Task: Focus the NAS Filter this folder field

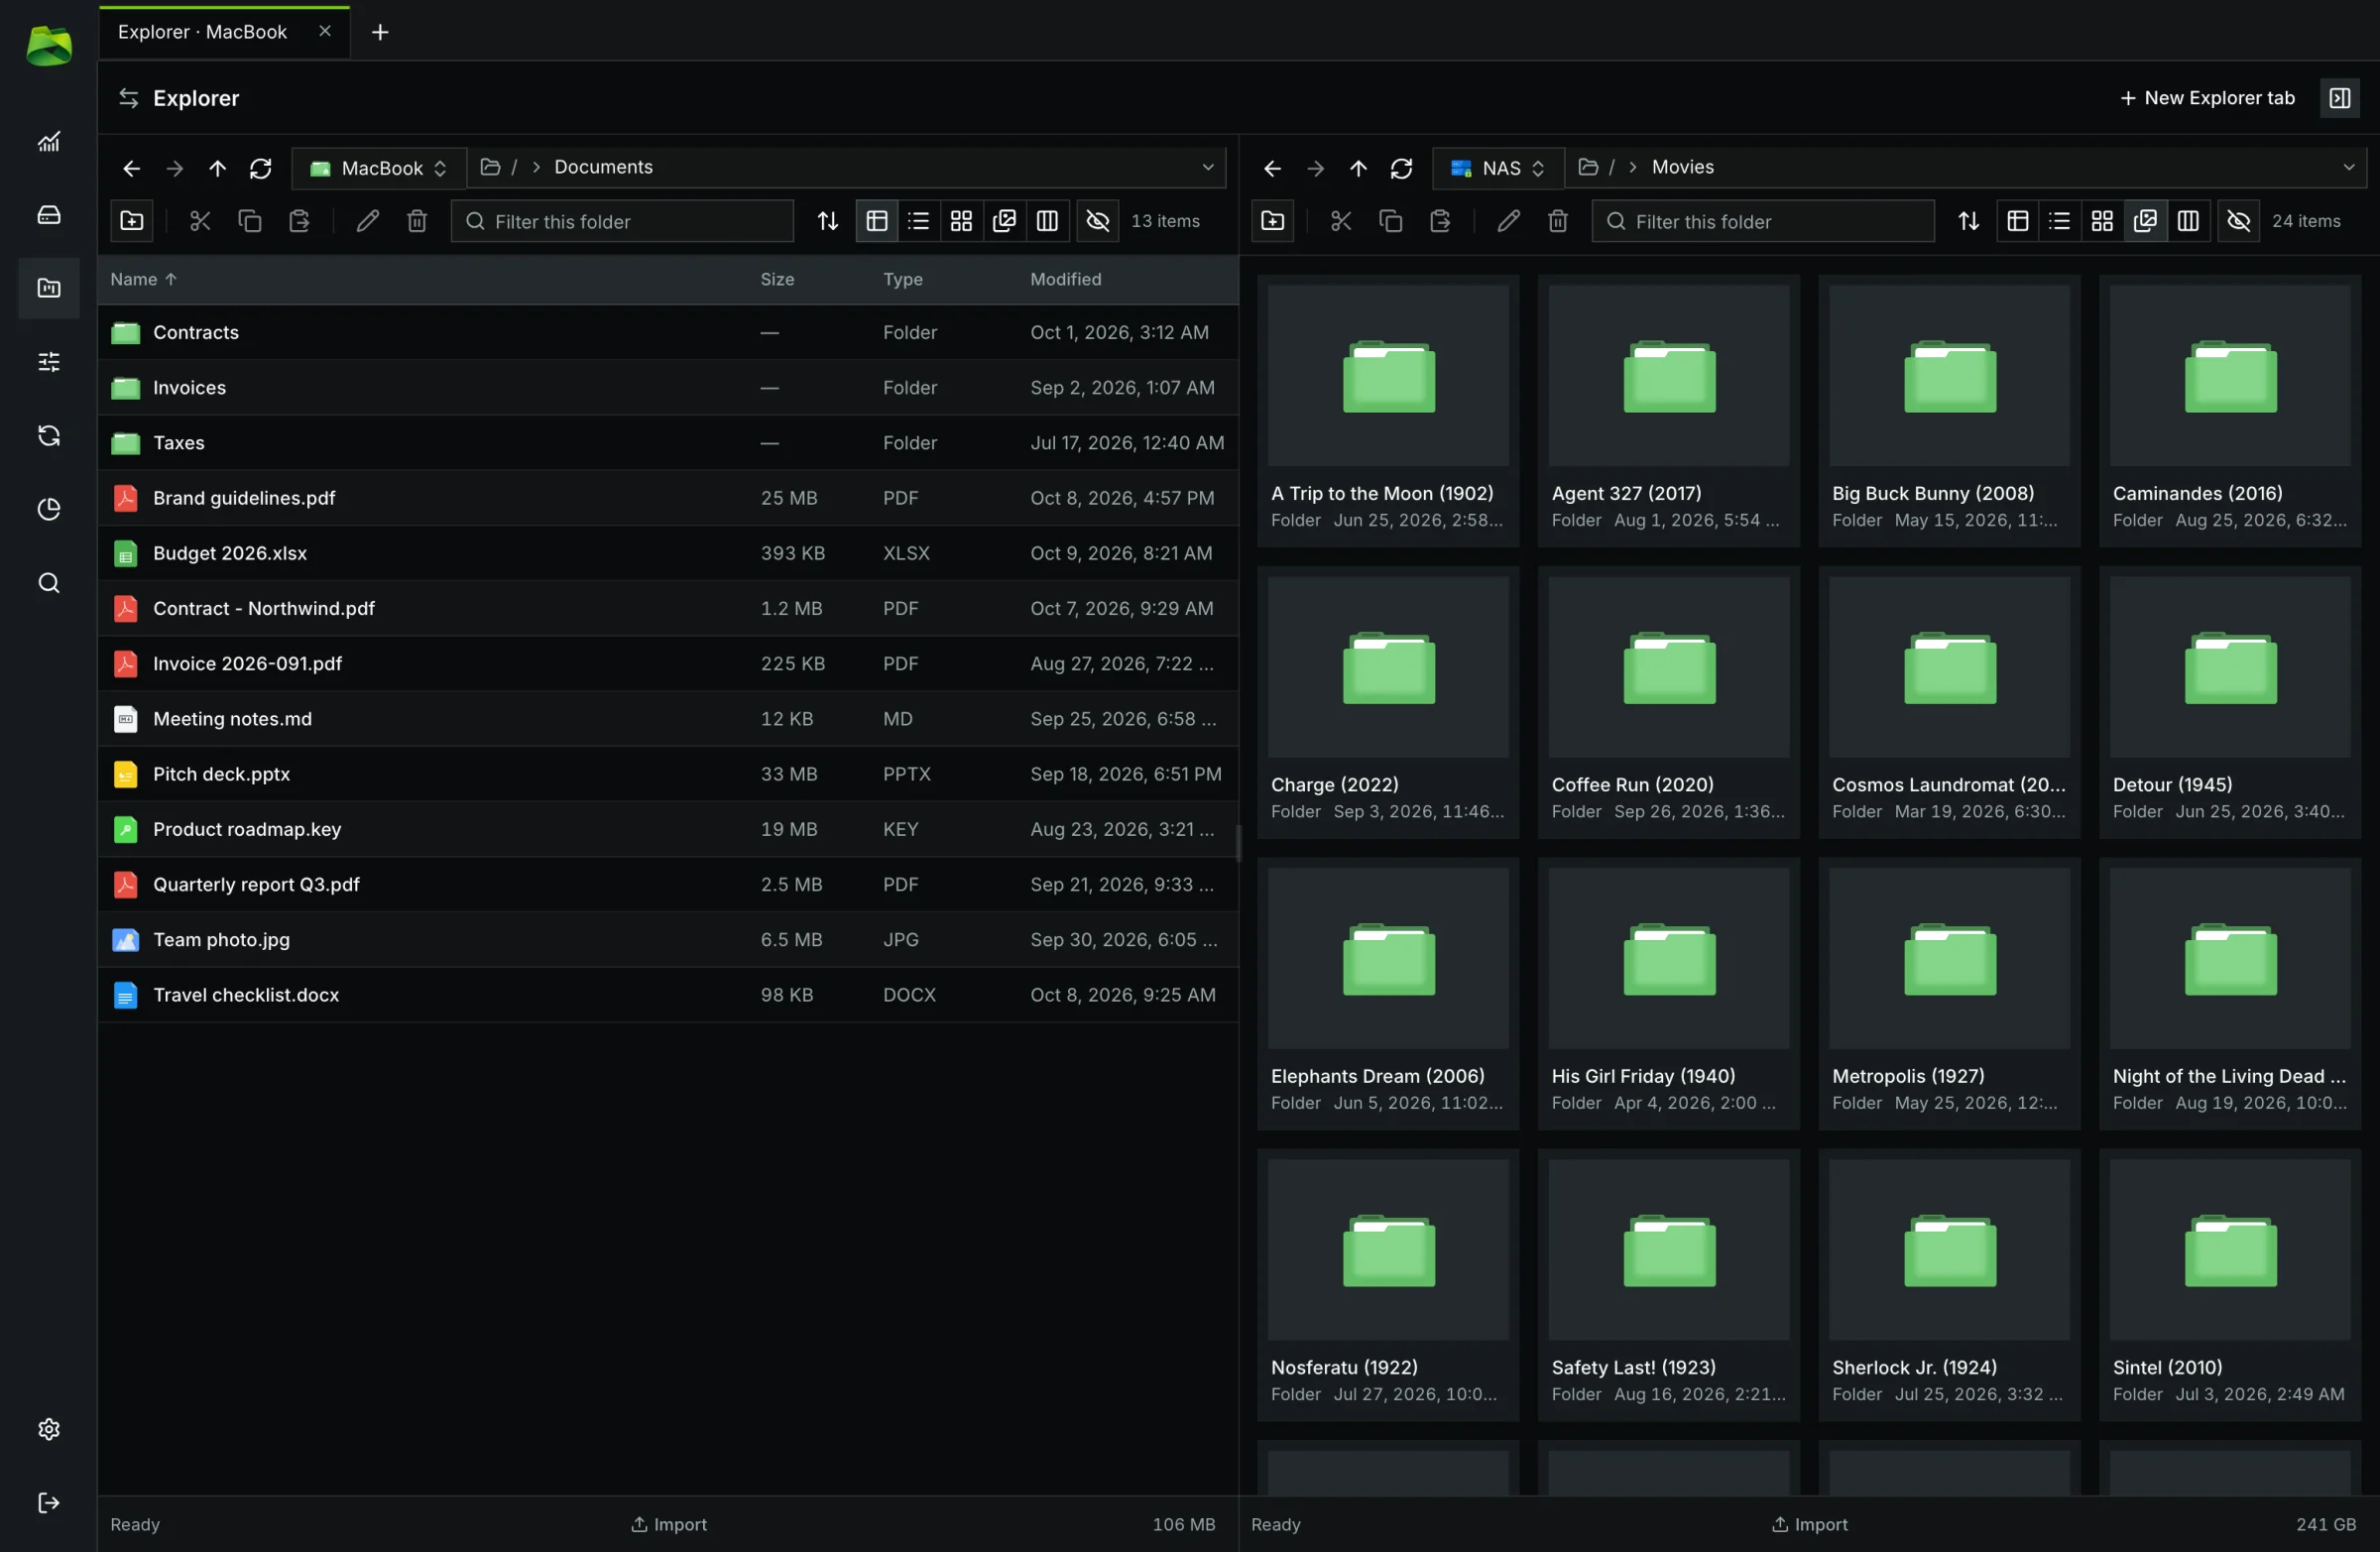Action: pos(1763,221)
